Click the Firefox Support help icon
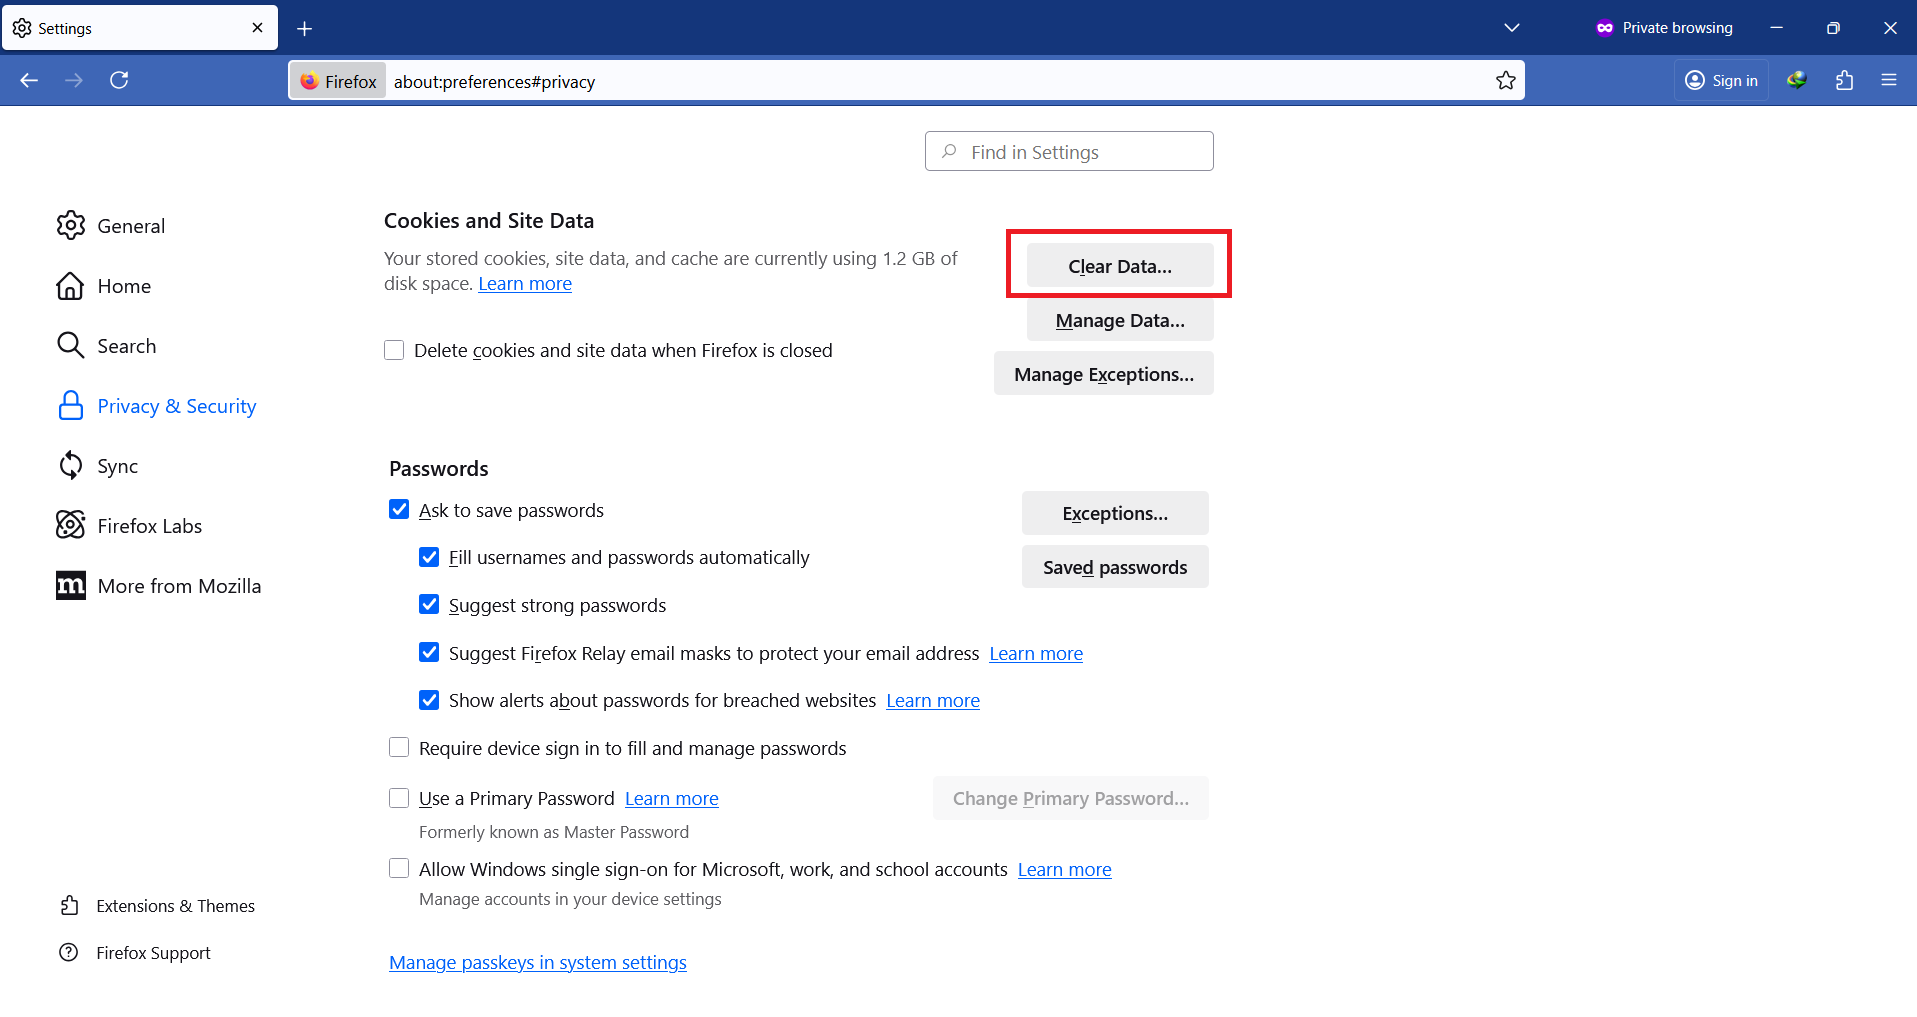Viewport: 1917px width, 1017px height. [69, 952]
